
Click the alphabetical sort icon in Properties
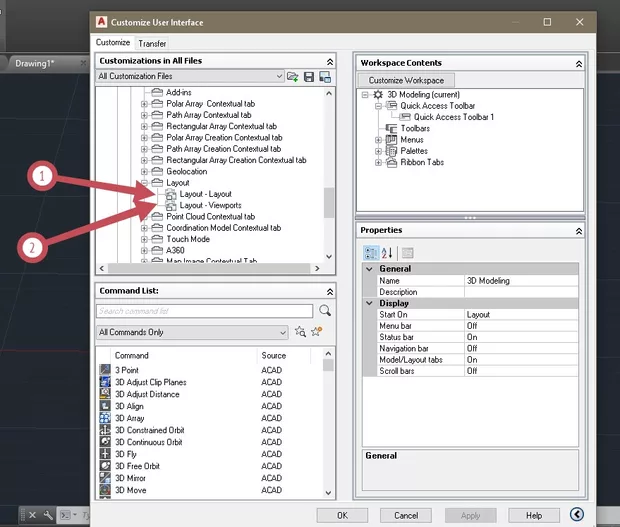[387, 252]
